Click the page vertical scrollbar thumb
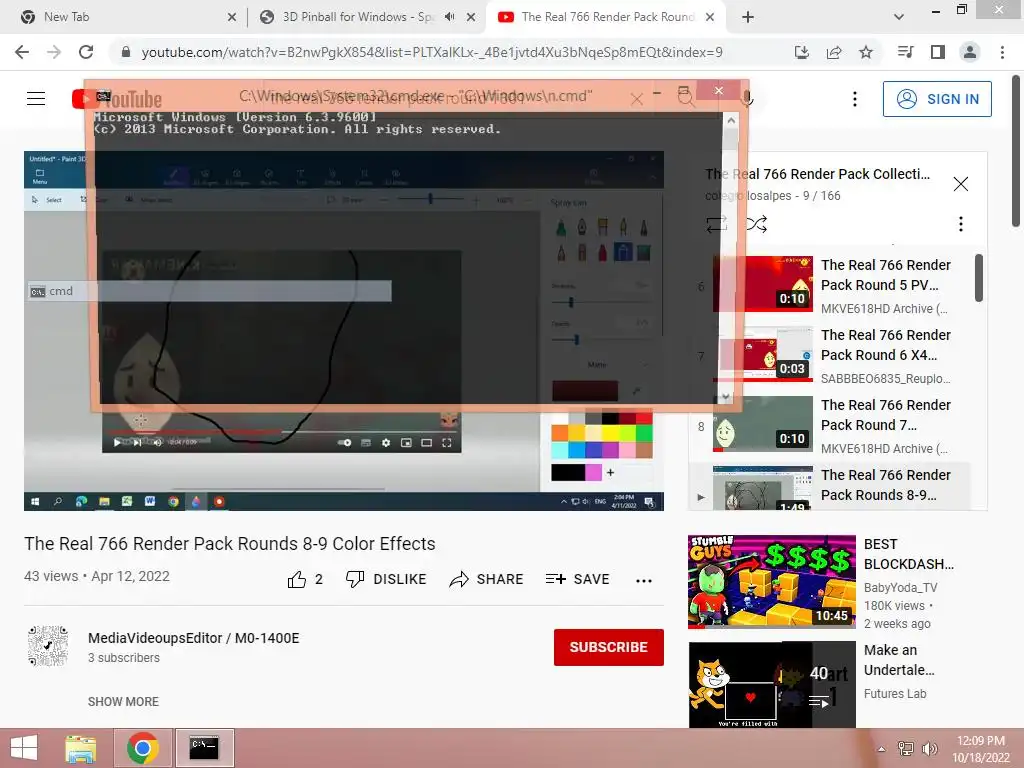This screenshot has height=768, width=1024. point(1016,150)
